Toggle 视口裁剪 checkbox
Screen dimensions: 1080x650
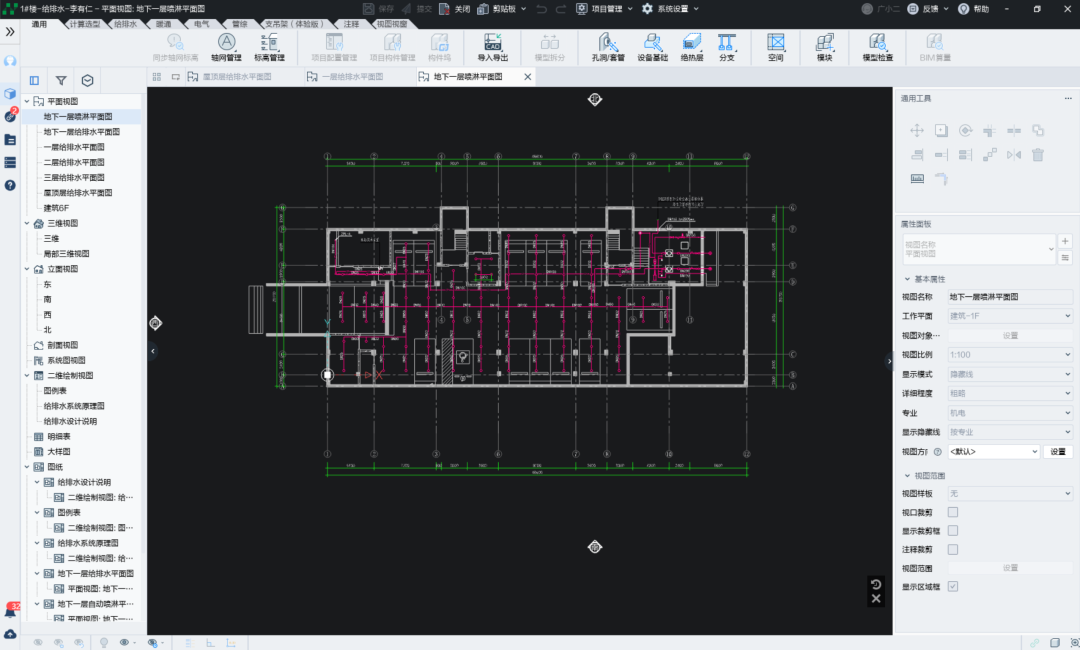(x=953, y=512)
